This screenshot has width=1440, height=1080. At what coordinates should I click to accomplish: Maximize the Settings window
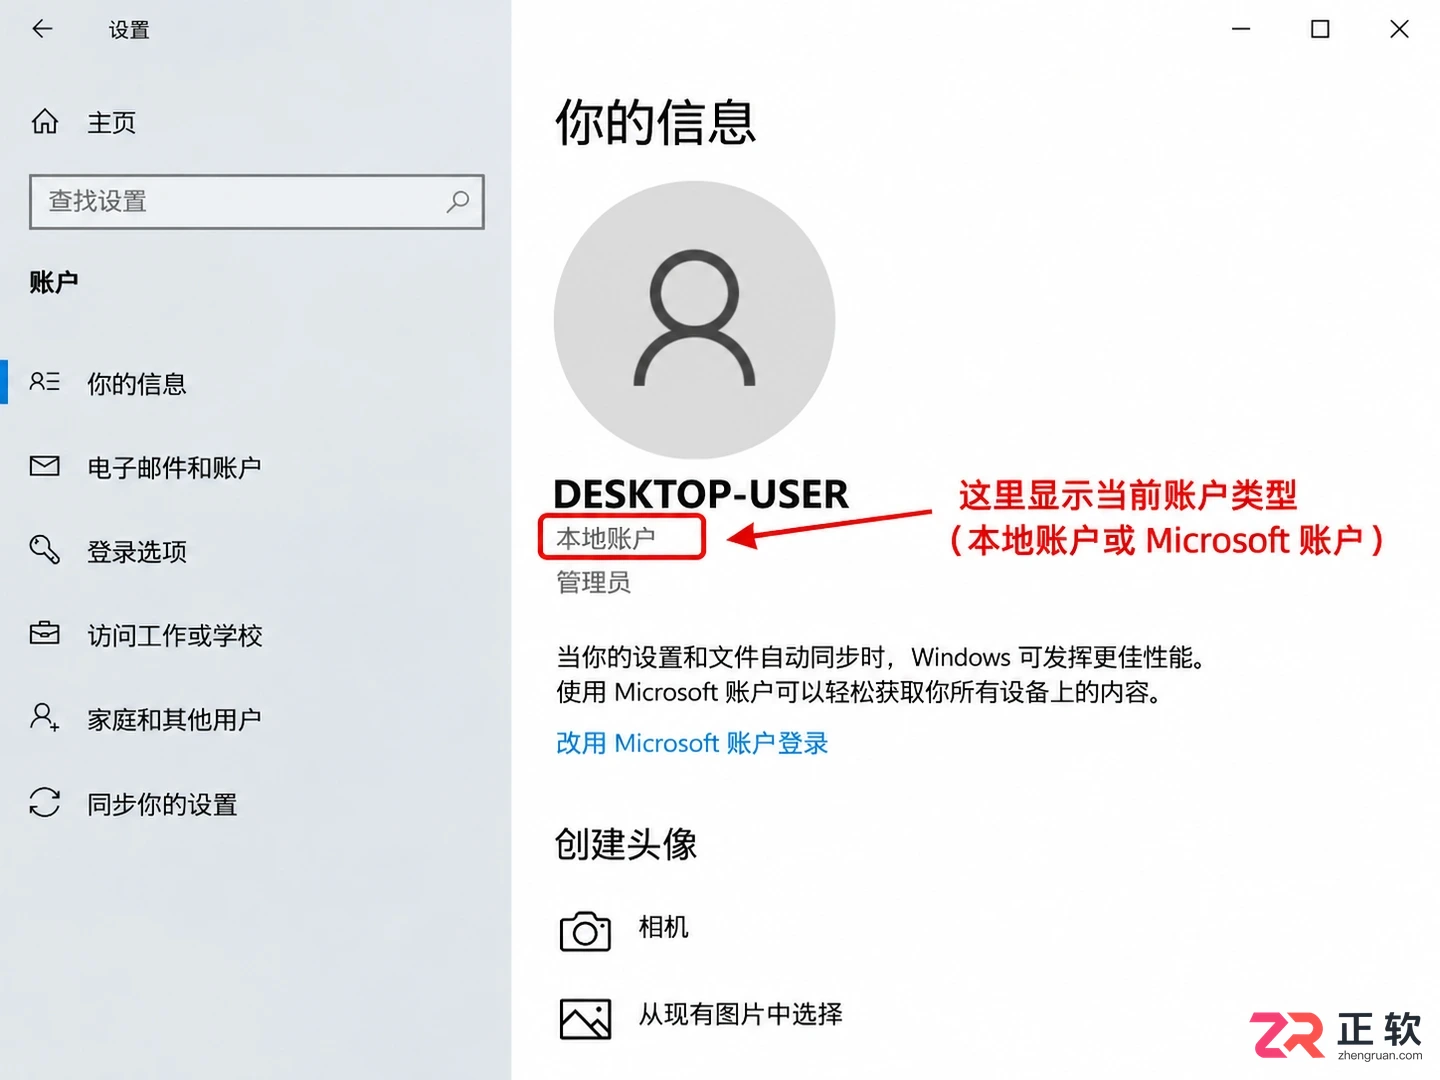[x=1320, y=29]
